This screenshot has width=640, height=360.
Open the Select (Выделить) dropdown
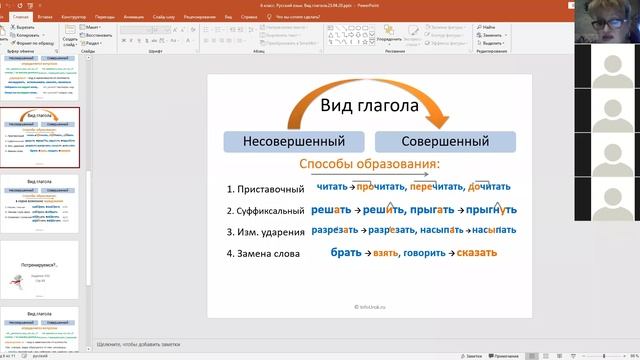[x=490, y=43]
